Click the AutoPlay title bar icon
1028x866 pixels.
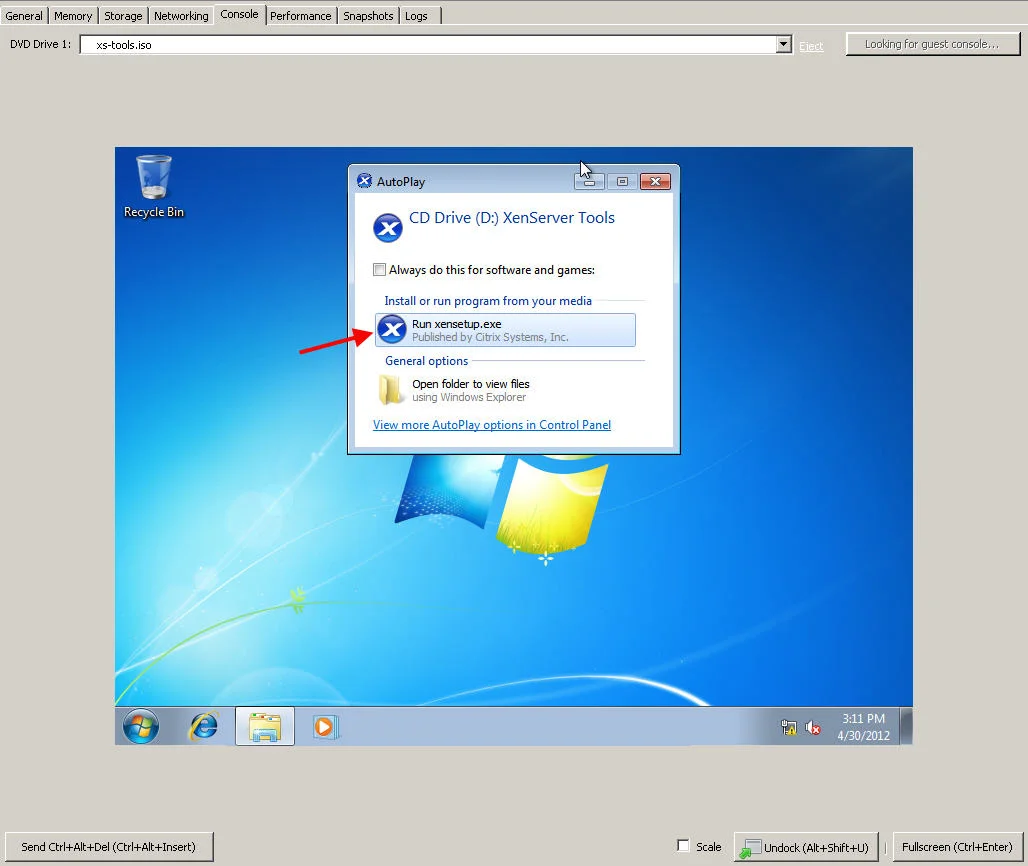pyautogui.click(x=365, y=181)
